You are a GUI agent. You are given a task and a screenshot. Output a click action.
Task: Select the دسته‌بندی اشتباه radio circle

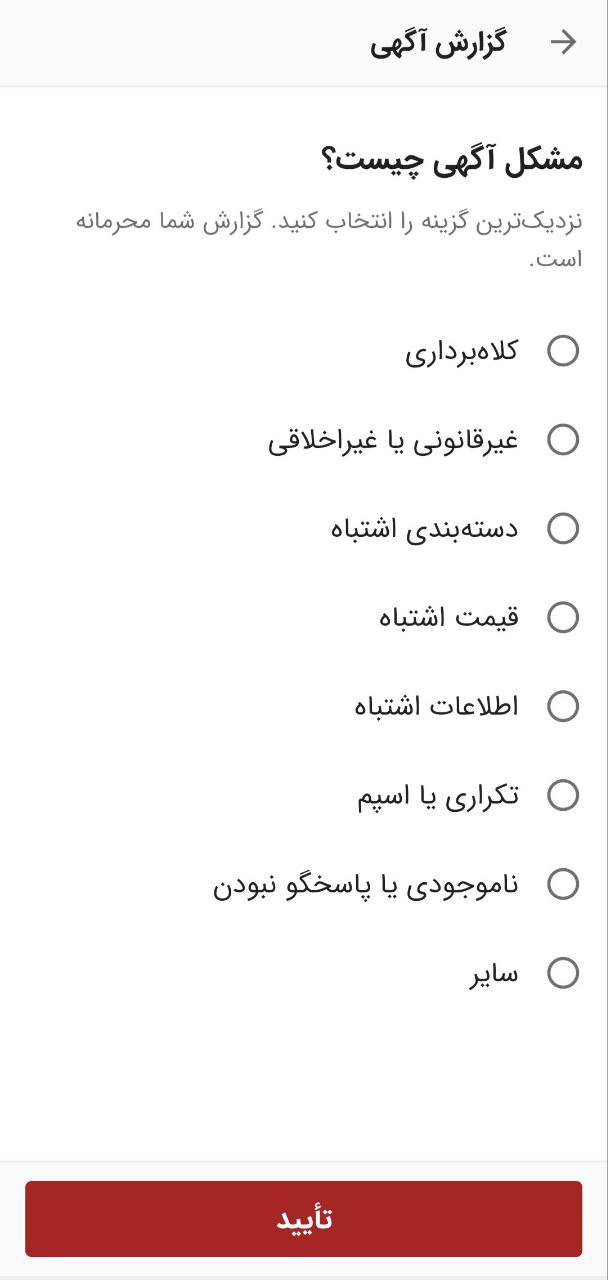(x=563, y=528)
